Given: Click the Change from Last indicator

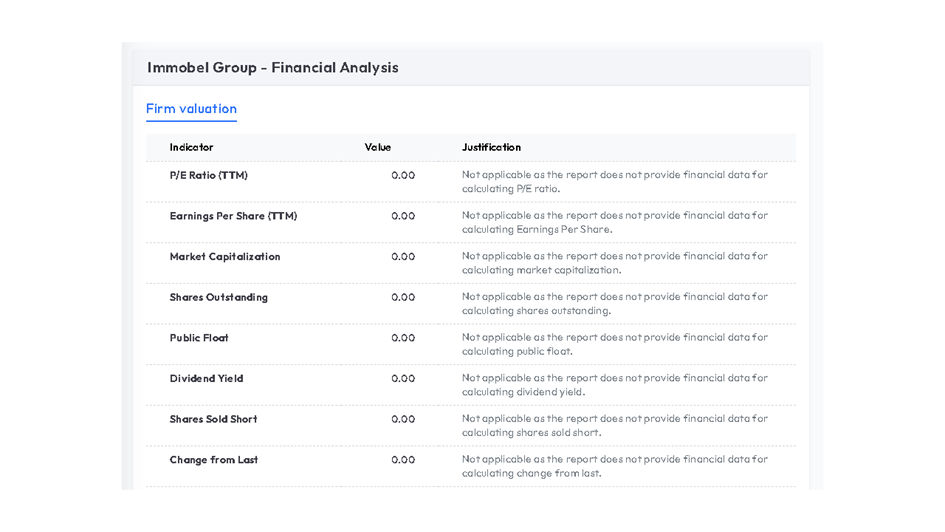Looking at the screenshot, I should click(x=213, y=460).
